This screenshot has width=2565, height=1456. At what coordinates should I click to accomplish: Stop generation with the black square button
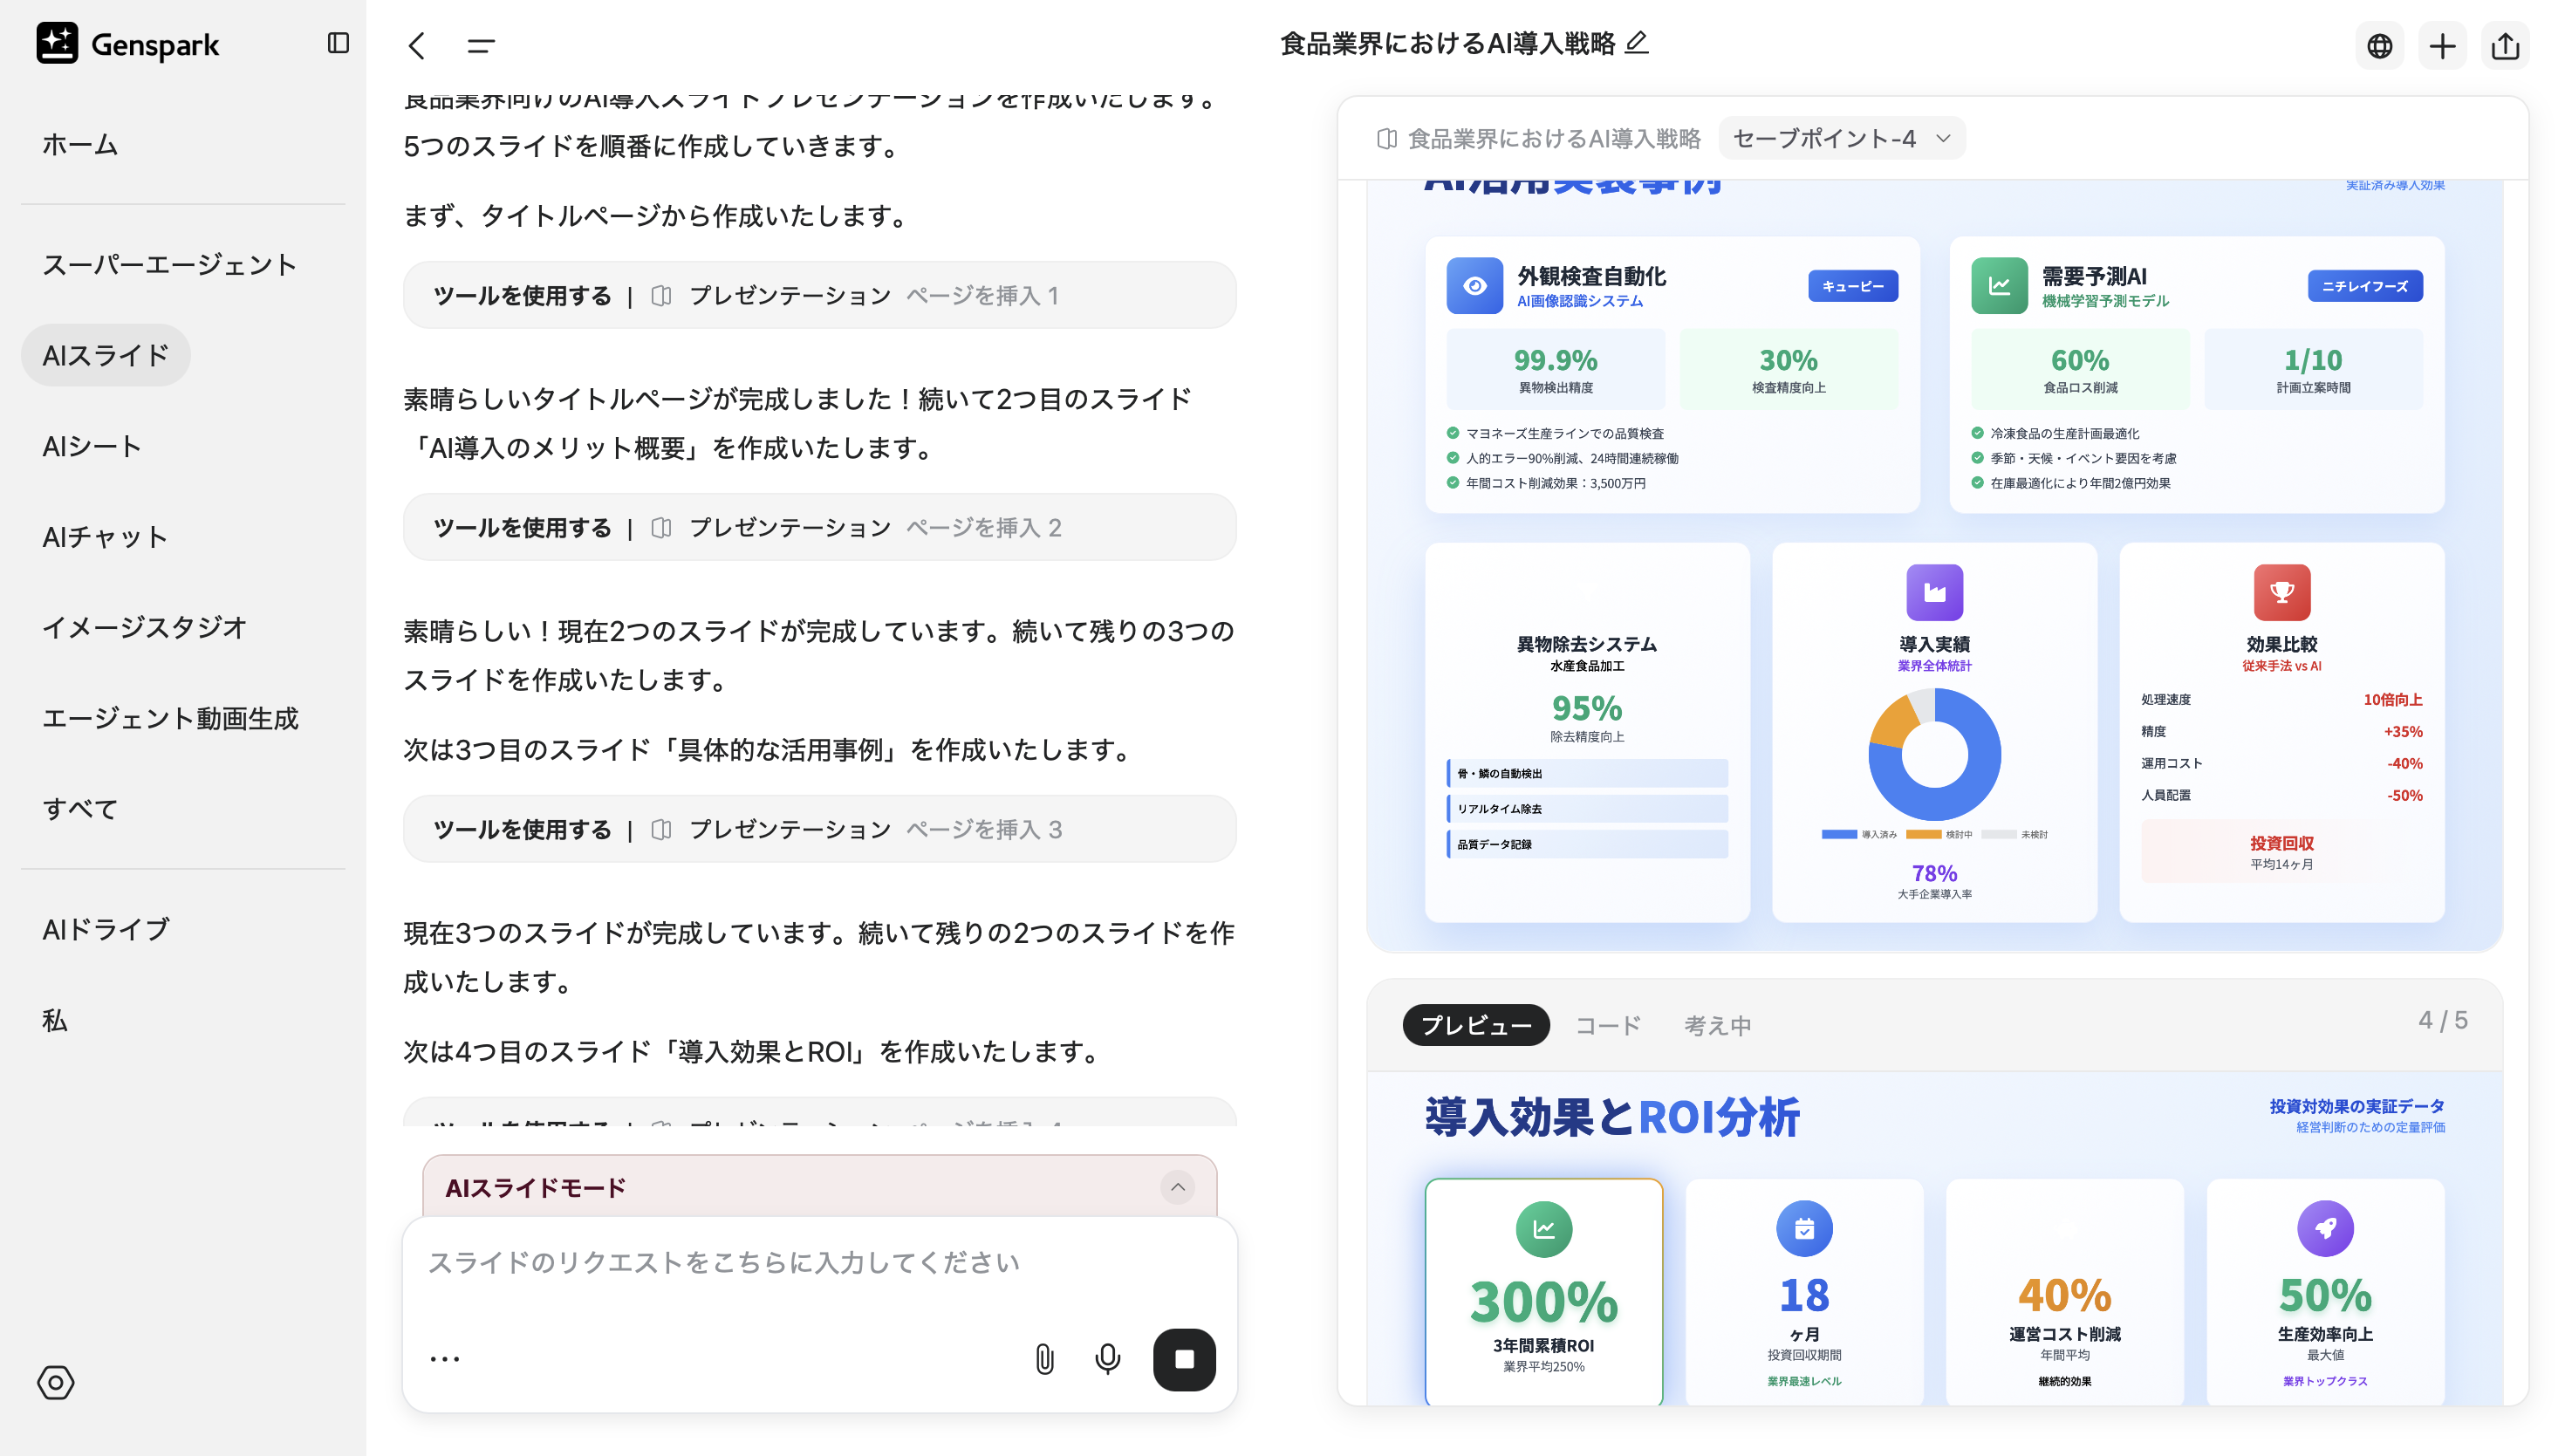(x=1184, y=1359)
